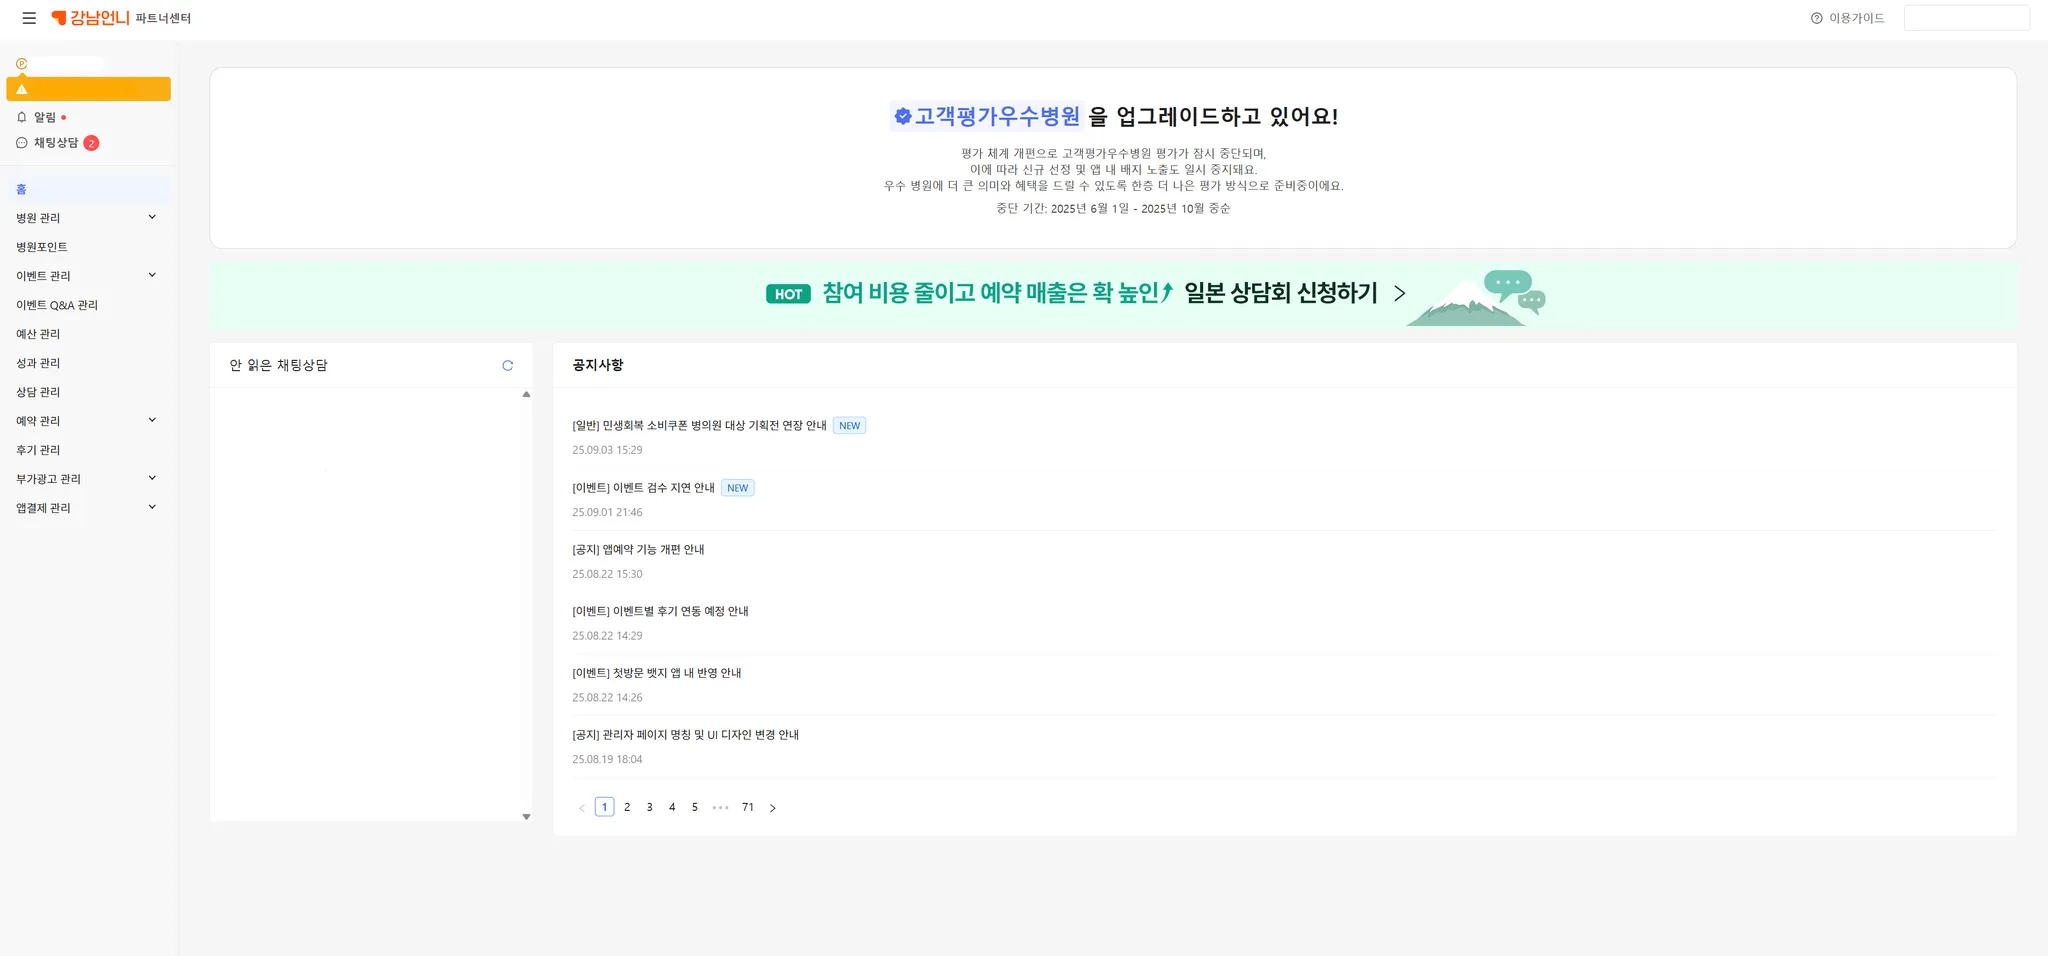Expand the 병원 관리 submenu chevron

point(152,217)
